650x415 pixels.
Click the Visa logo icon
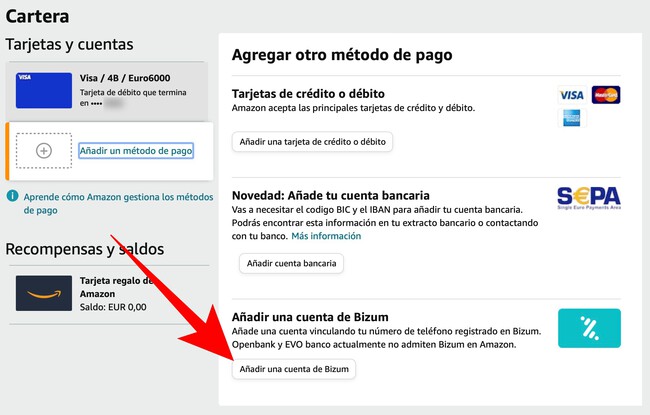571,95
